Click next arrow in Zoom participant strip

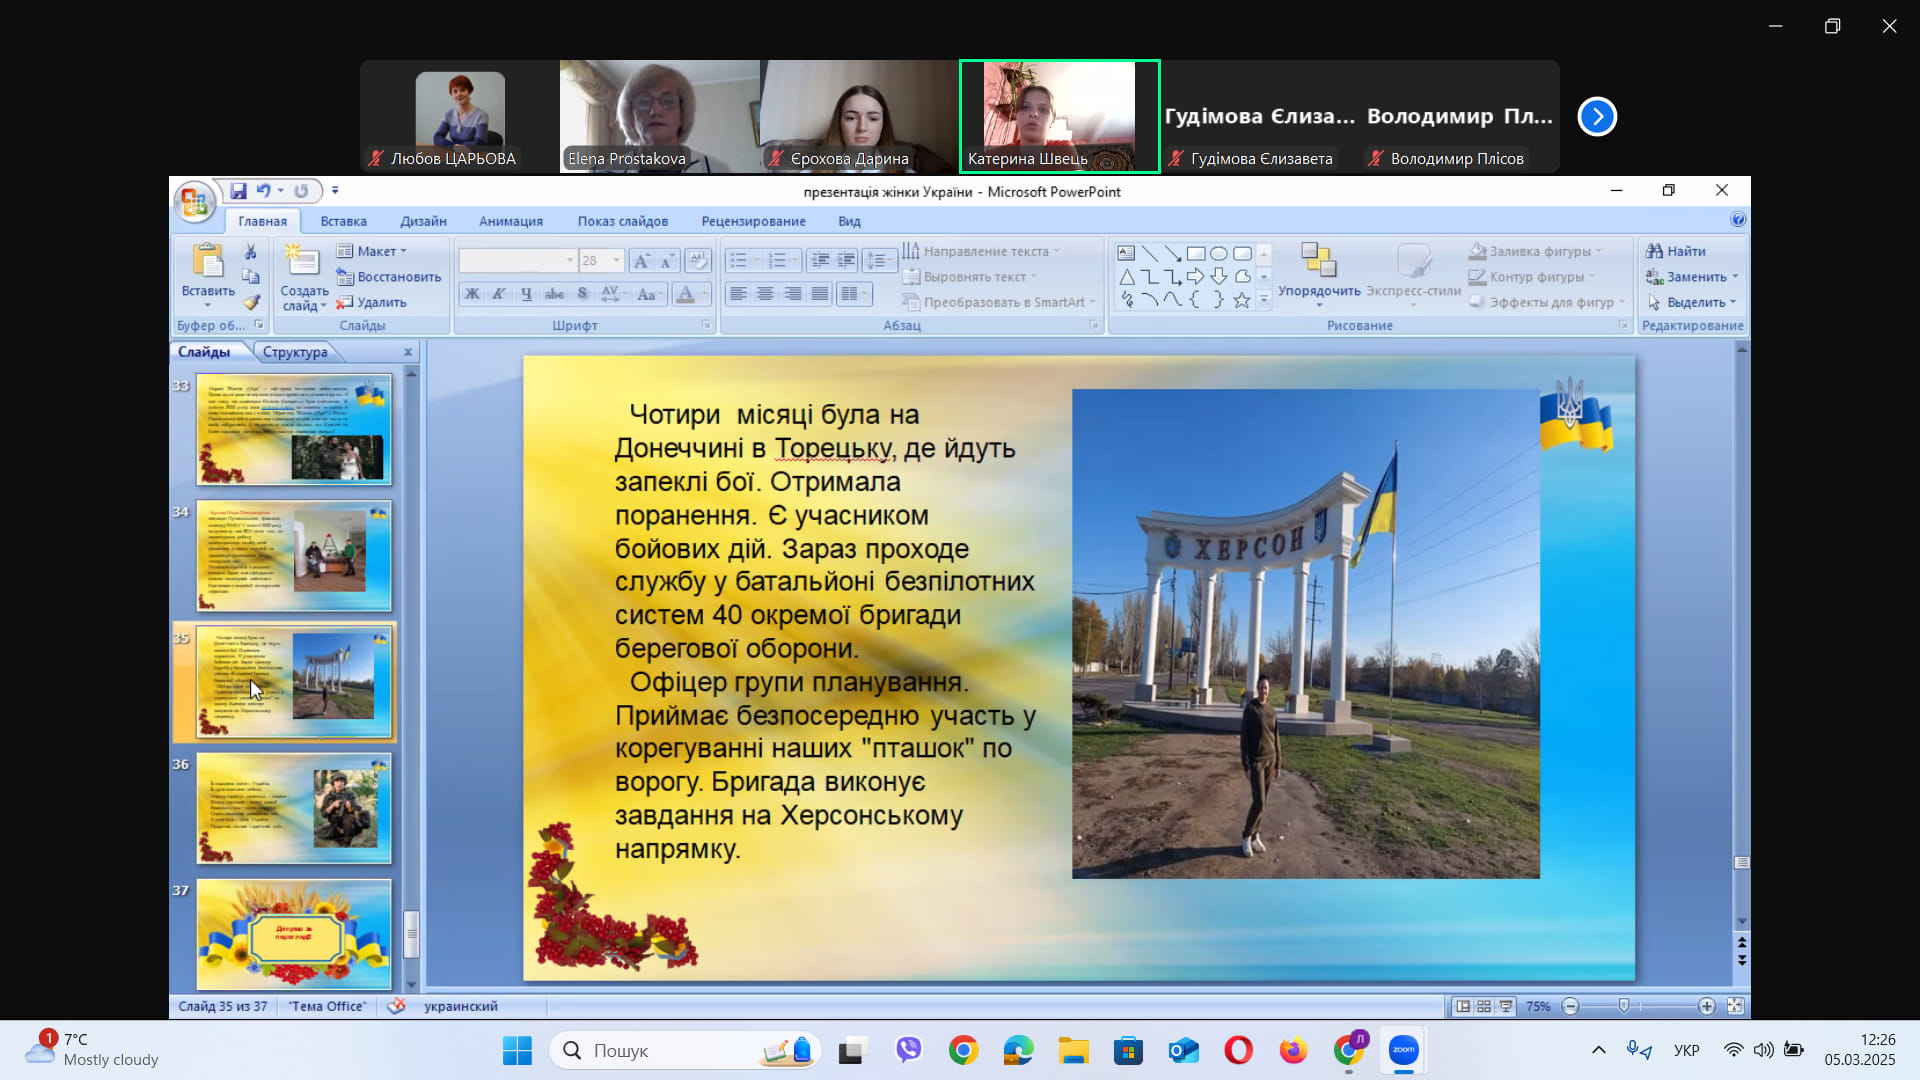[1597, 117]
